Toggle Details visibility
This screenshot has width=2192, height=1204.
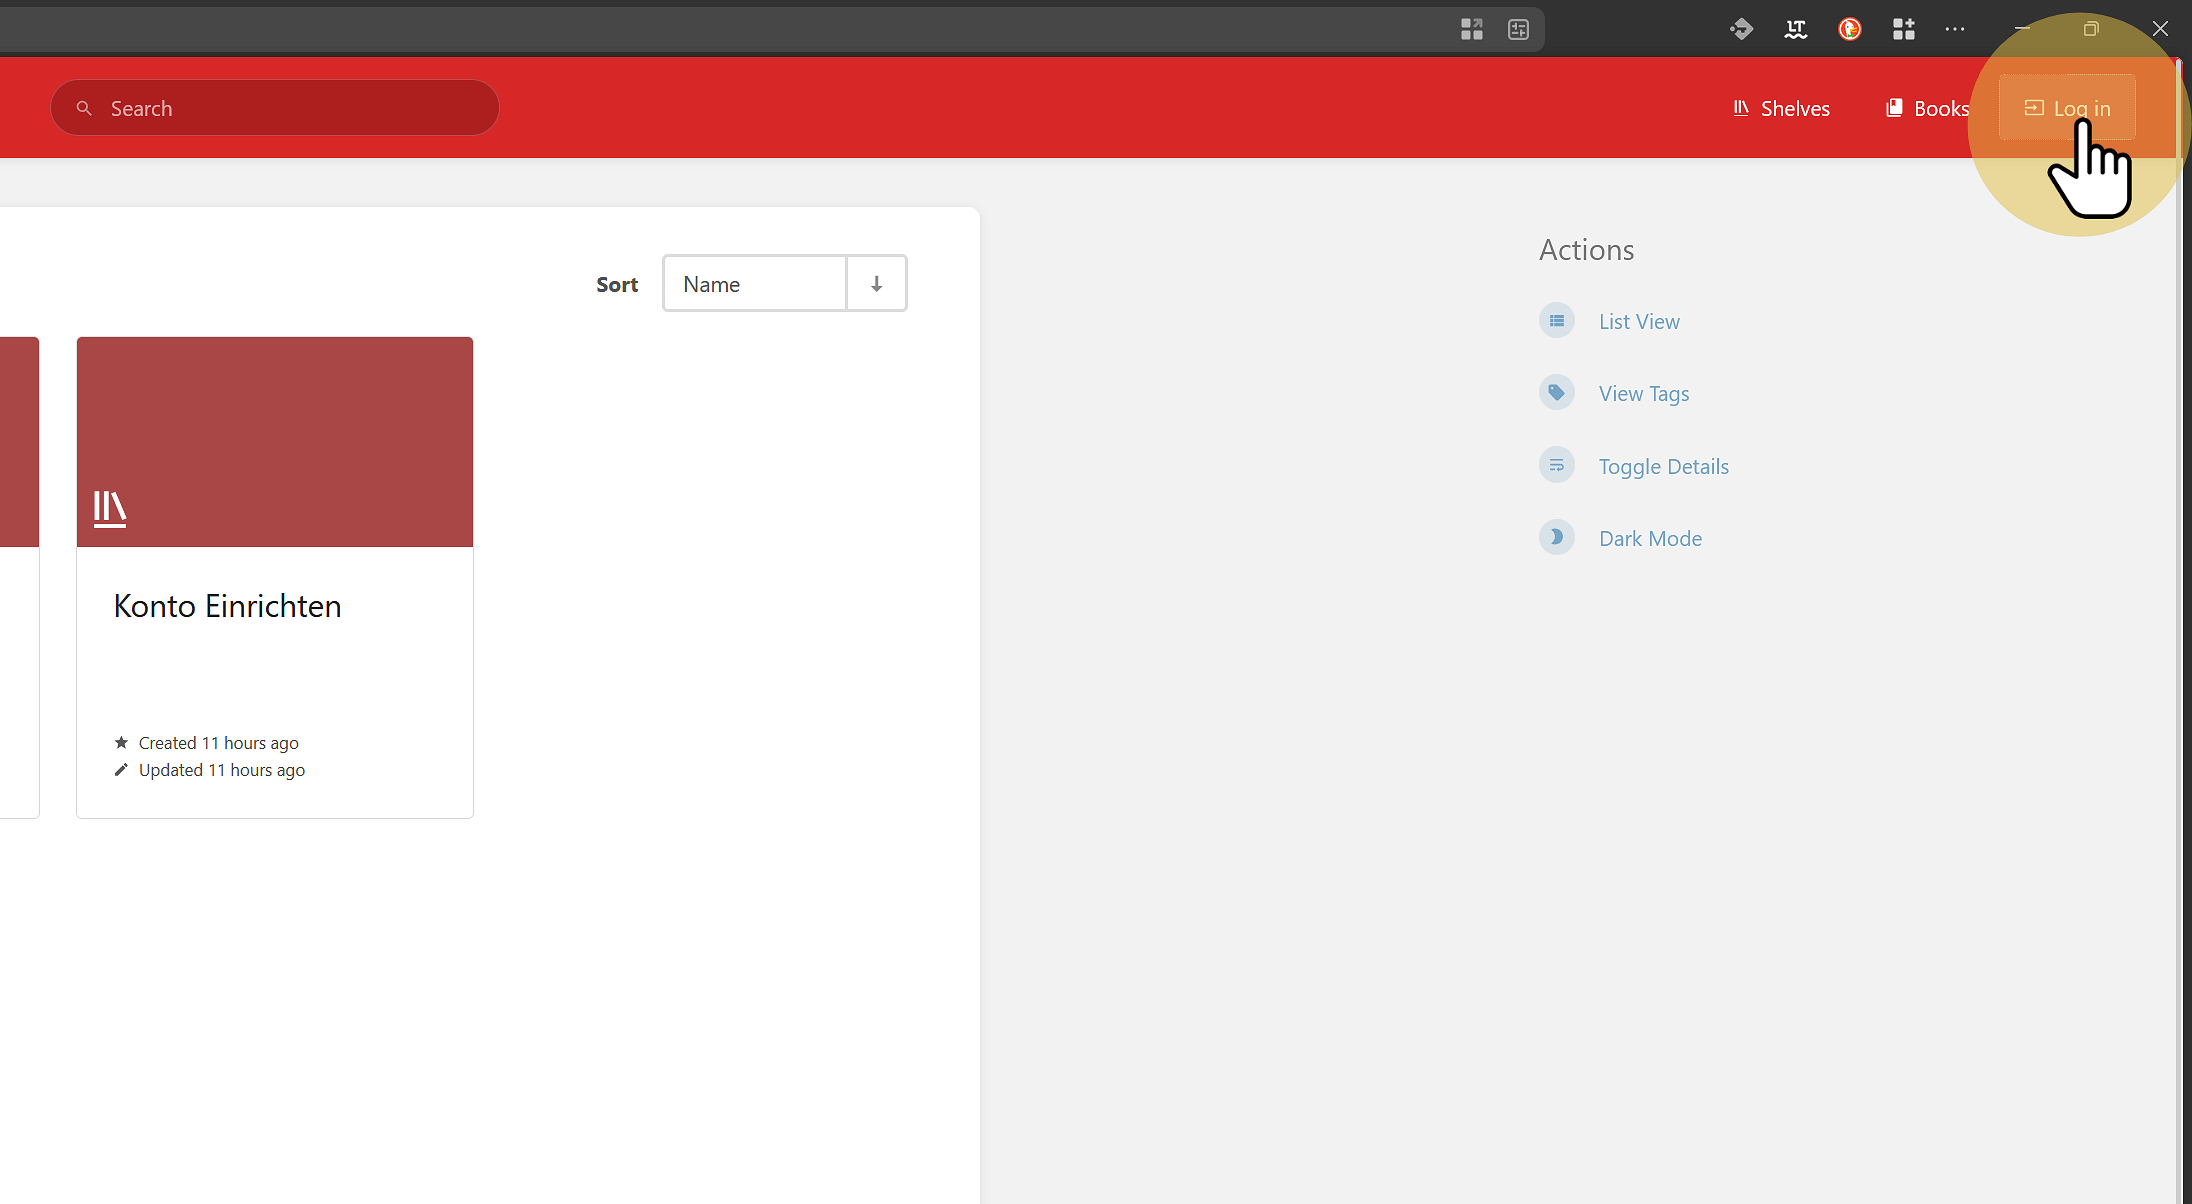[x=1663, y=466]
